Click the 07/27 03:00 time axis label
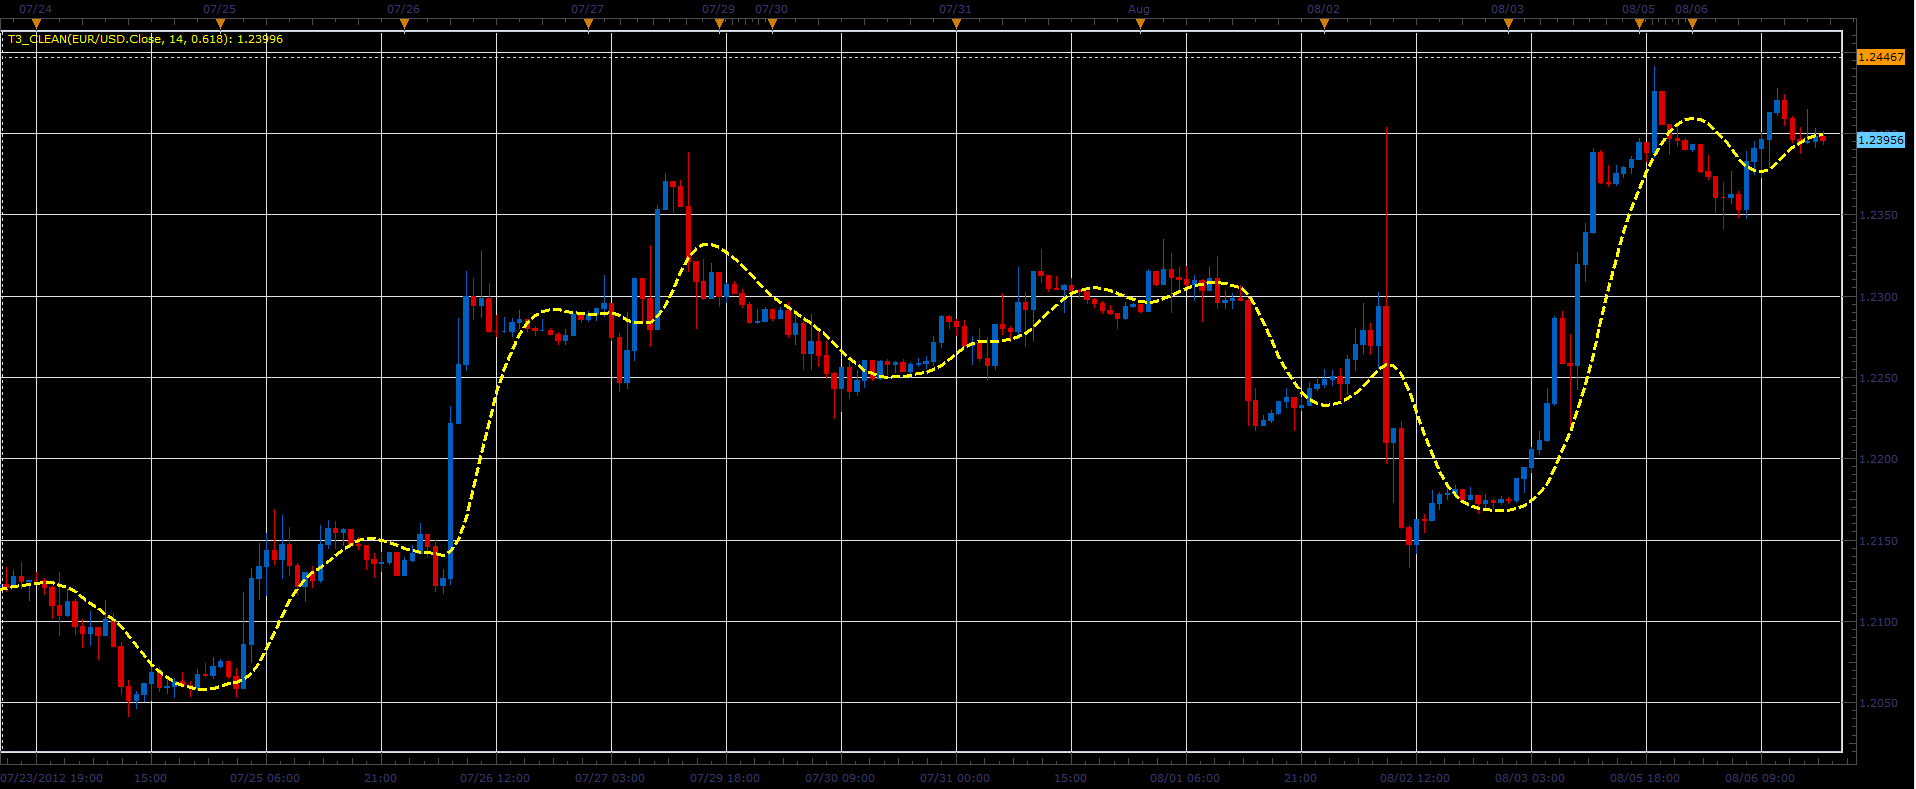 [610, 778]
